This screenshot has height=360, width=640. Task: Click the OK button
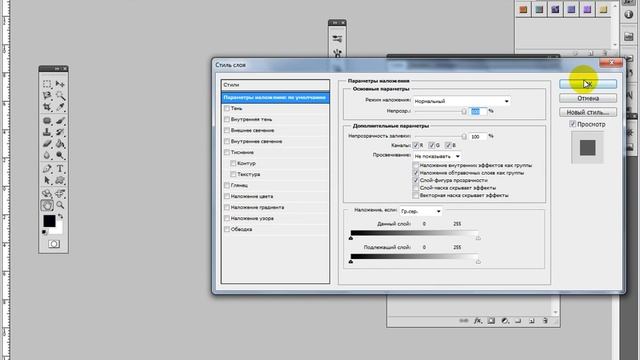(x=588, y=84)
